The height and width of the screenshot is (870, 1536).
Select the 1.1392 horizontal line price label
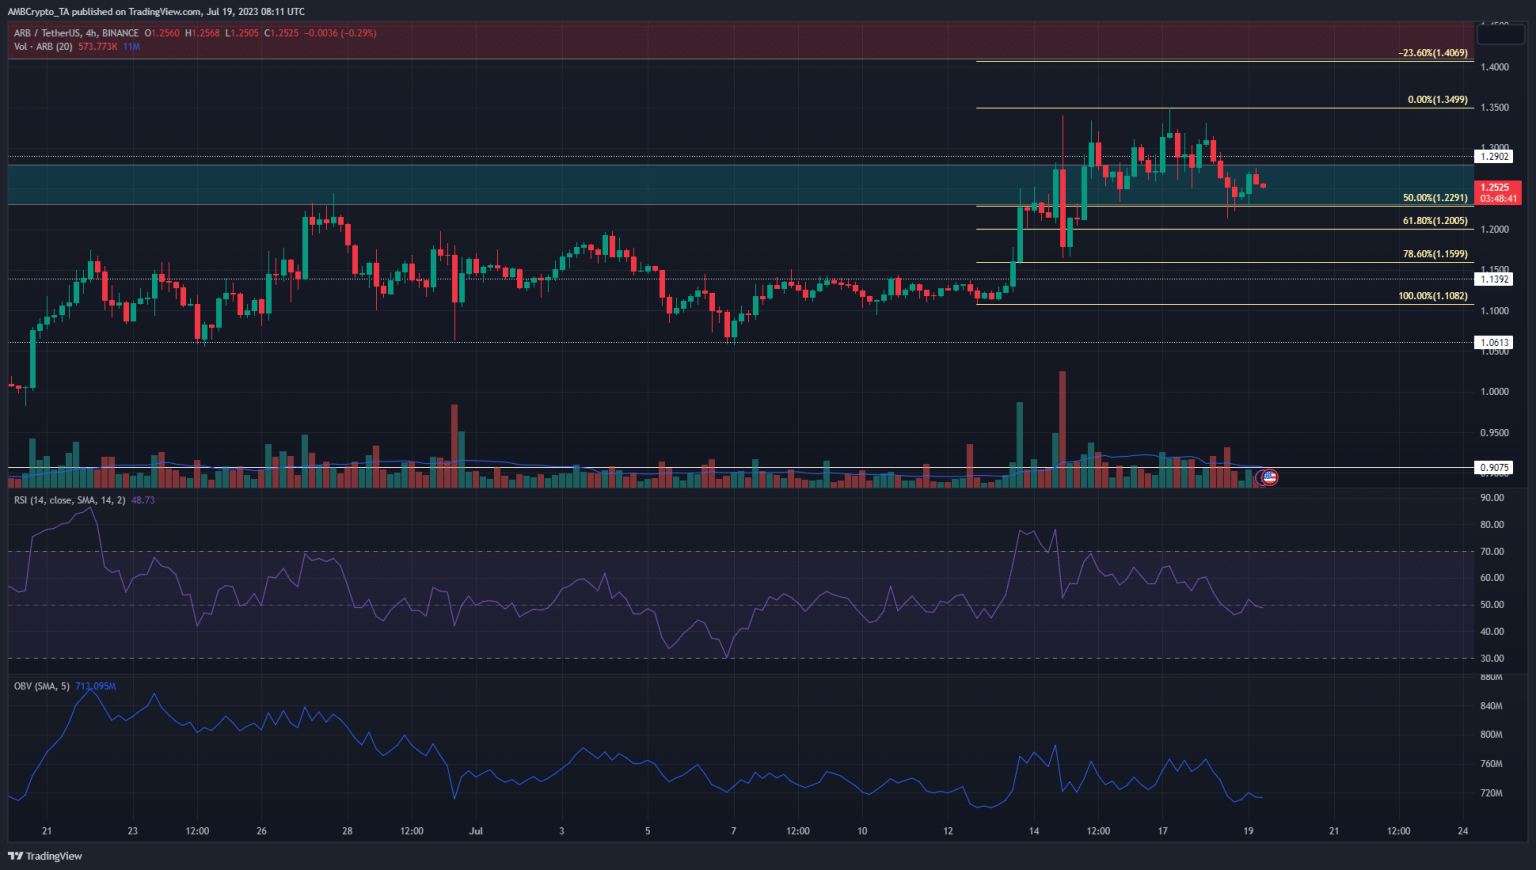click(1495, 280)
